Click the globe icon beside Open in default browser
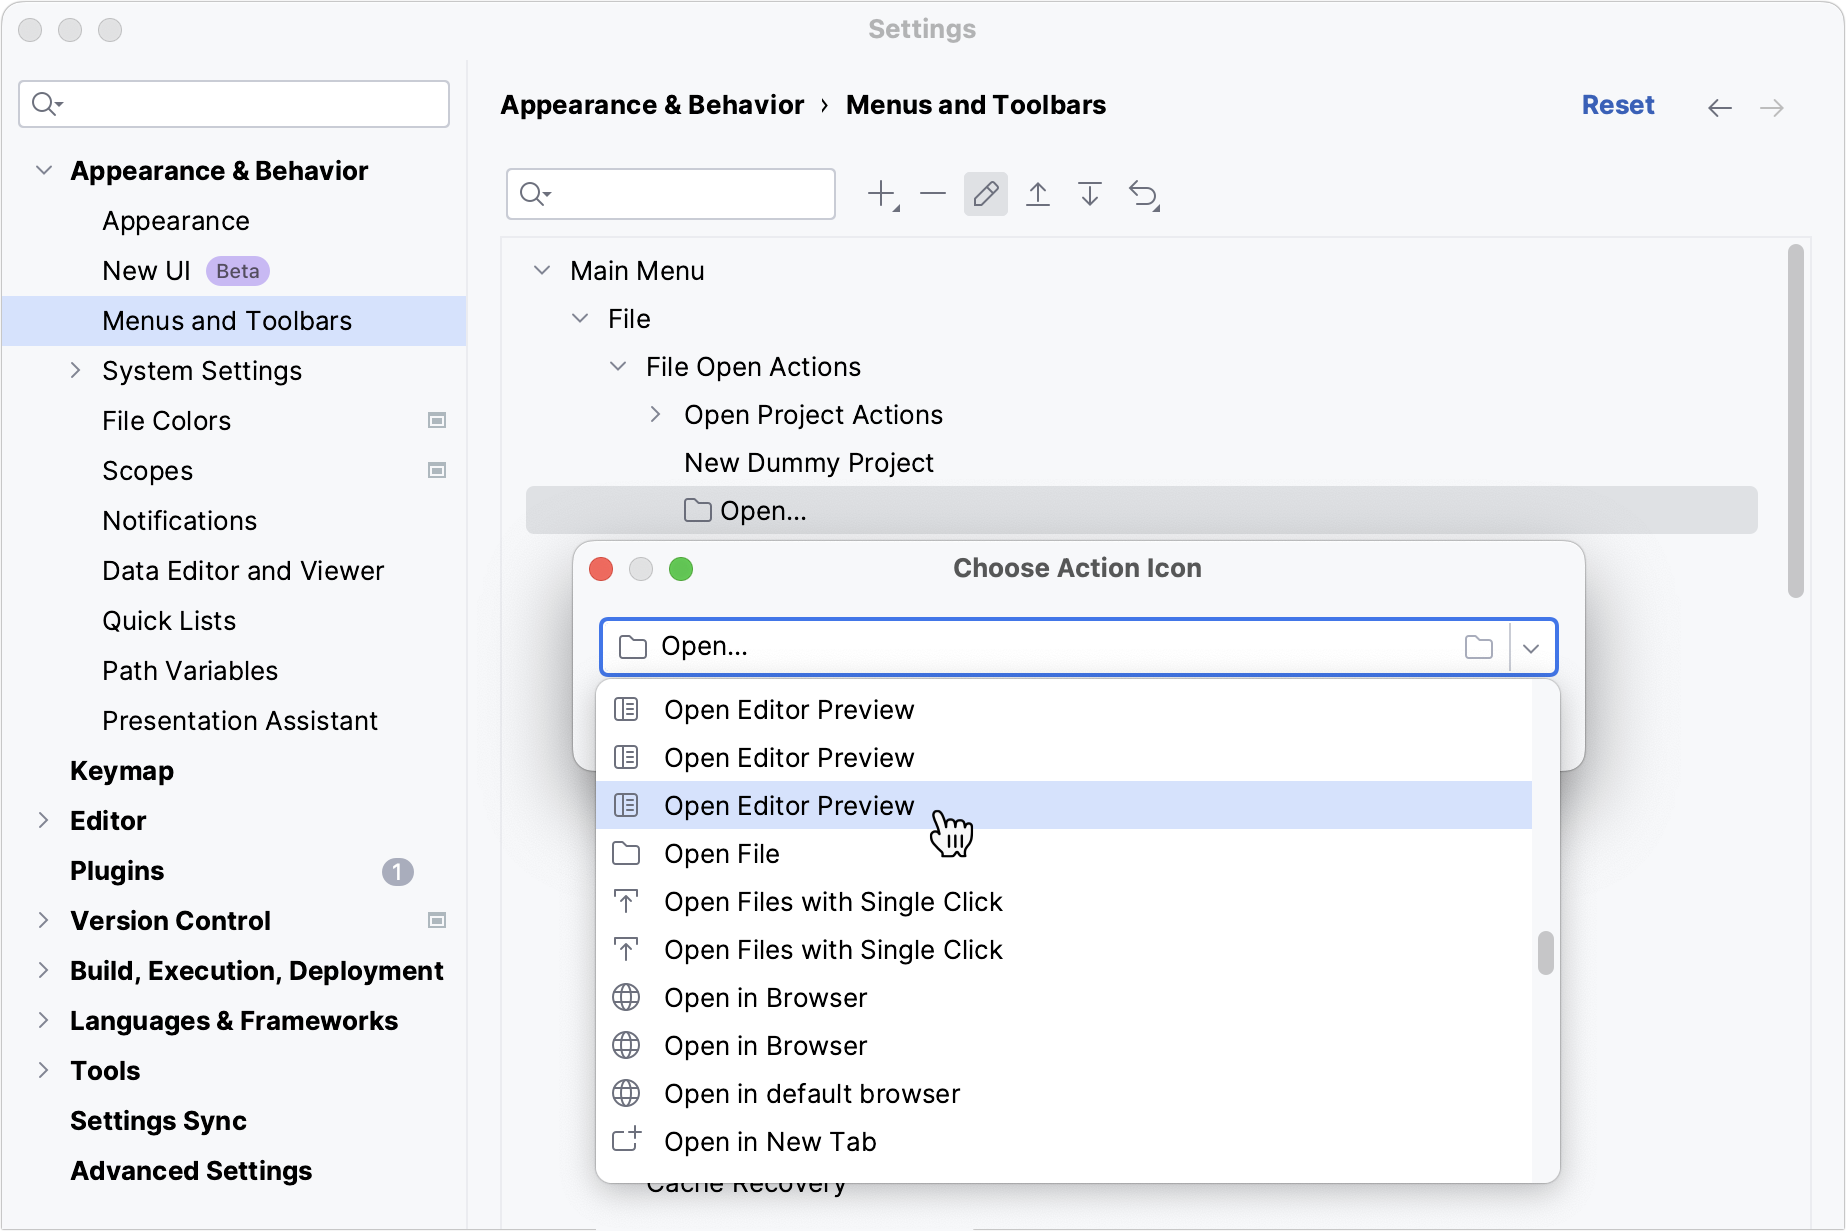This screenshot has width=1846, height=1231. coord(626,1094)
